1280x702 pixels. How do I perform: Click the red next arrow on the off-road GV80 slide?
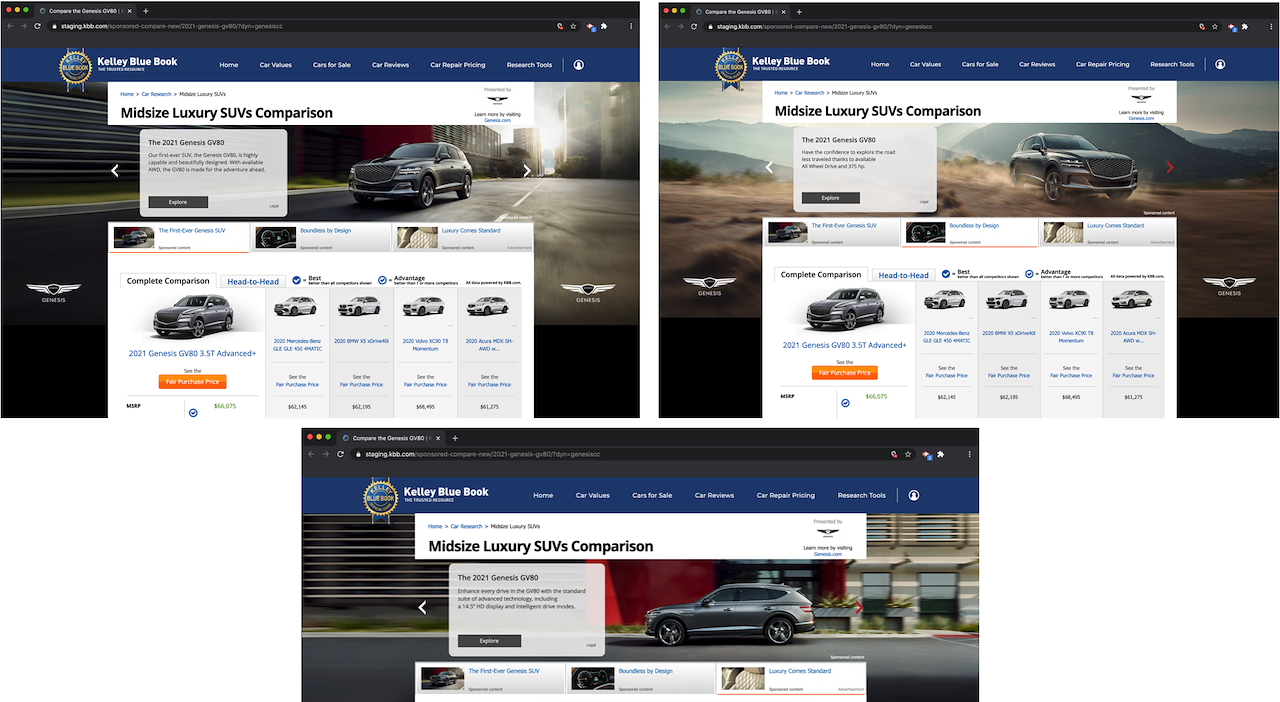[x=1170, y=167]
